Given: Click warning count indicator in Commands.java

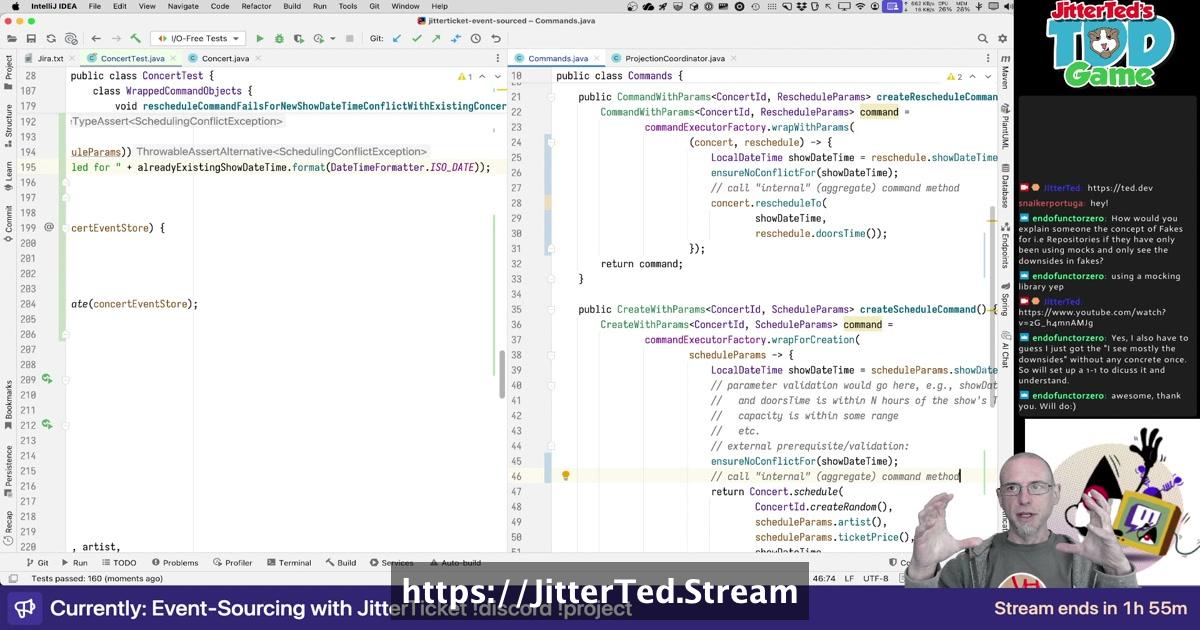Looking at the screenshot, I should [957, 76].
